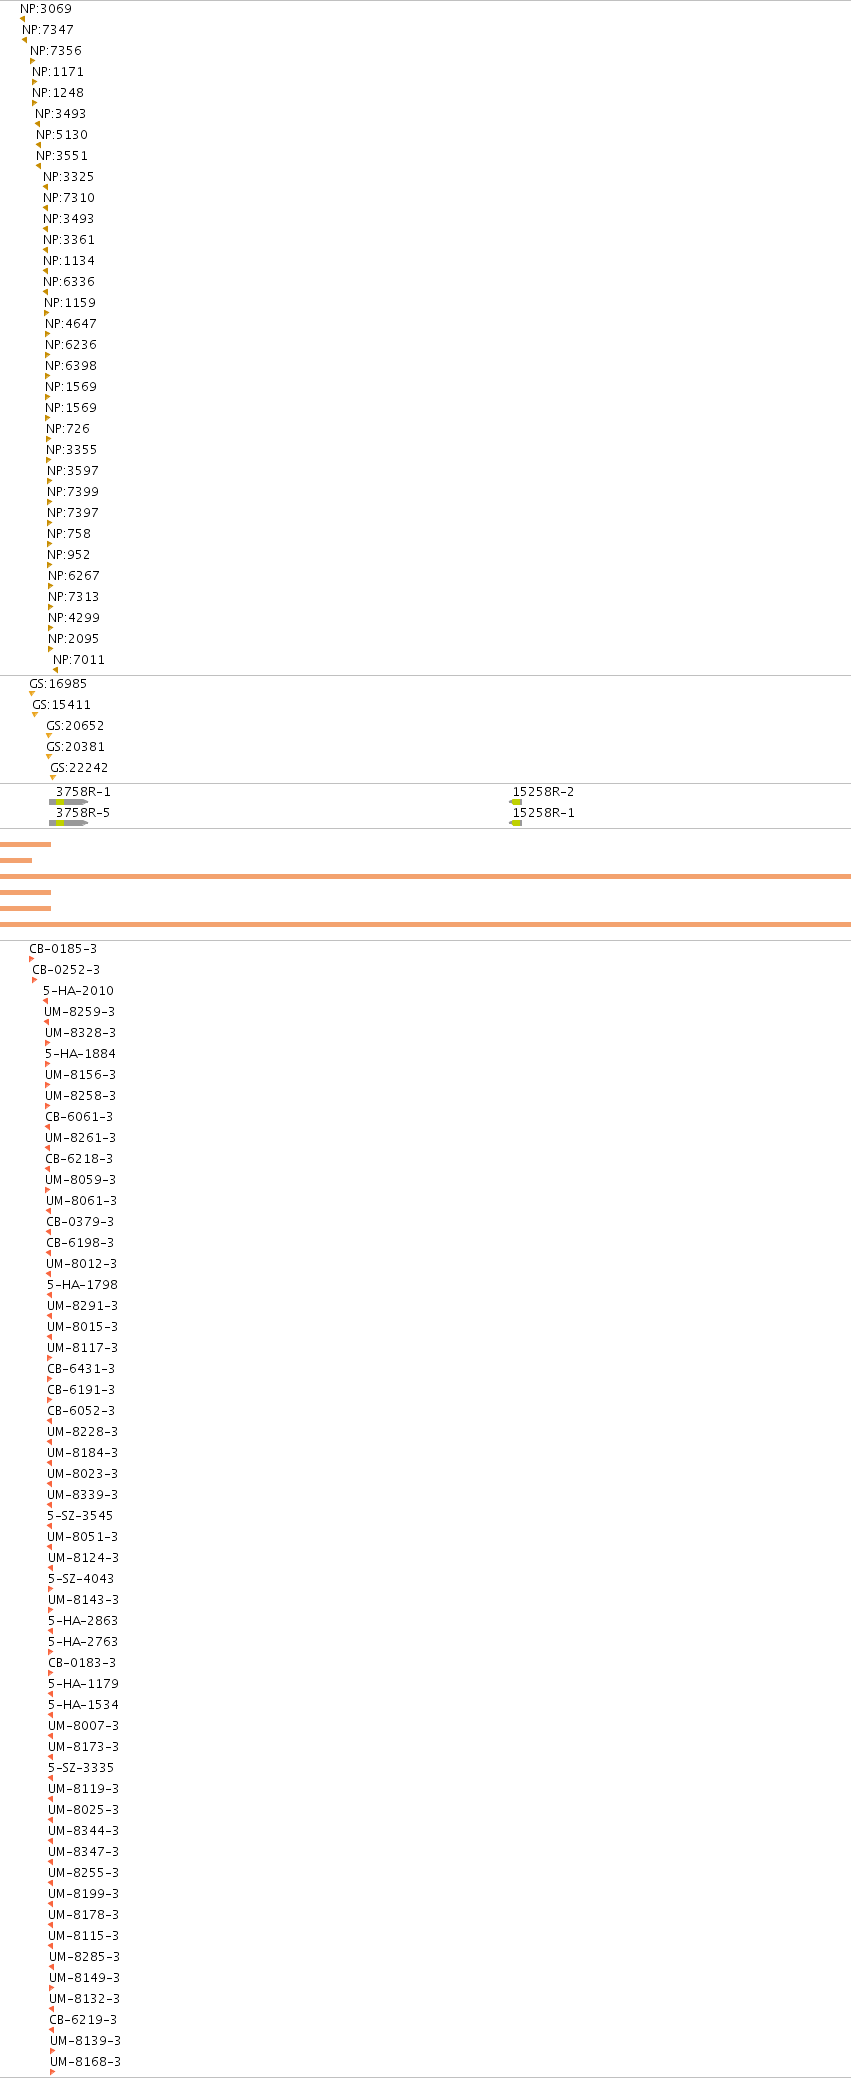Select the CB-6219-3 feature
Screen dimensions: 851x2078
tap(84, 2020)
